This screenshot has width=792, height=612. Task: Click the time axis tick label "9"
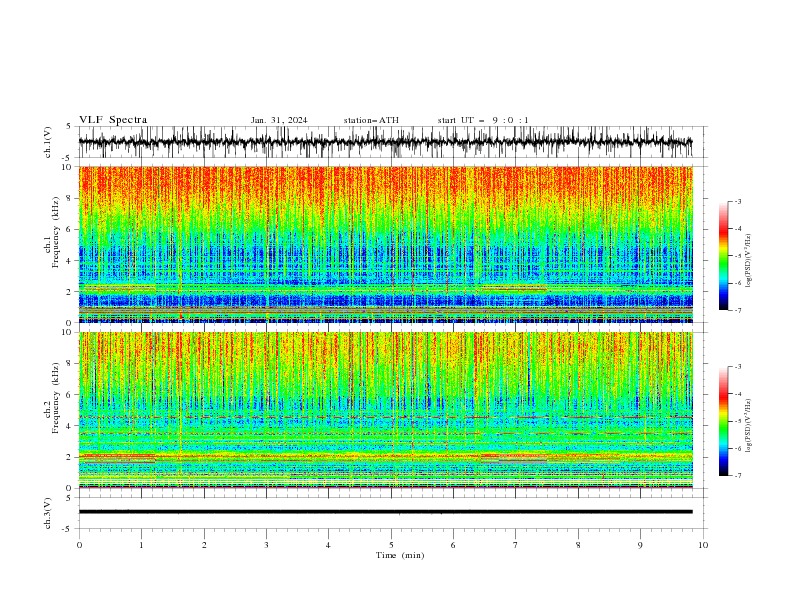tap(640, 545)
